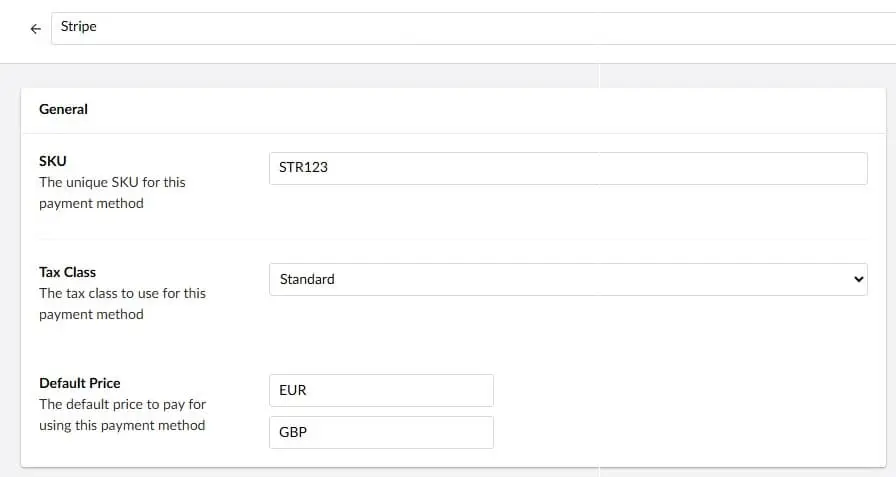Click the General section heading
The height and width of the screenshot is (477, 896).
pyautogui.click(x=63, y=109)
